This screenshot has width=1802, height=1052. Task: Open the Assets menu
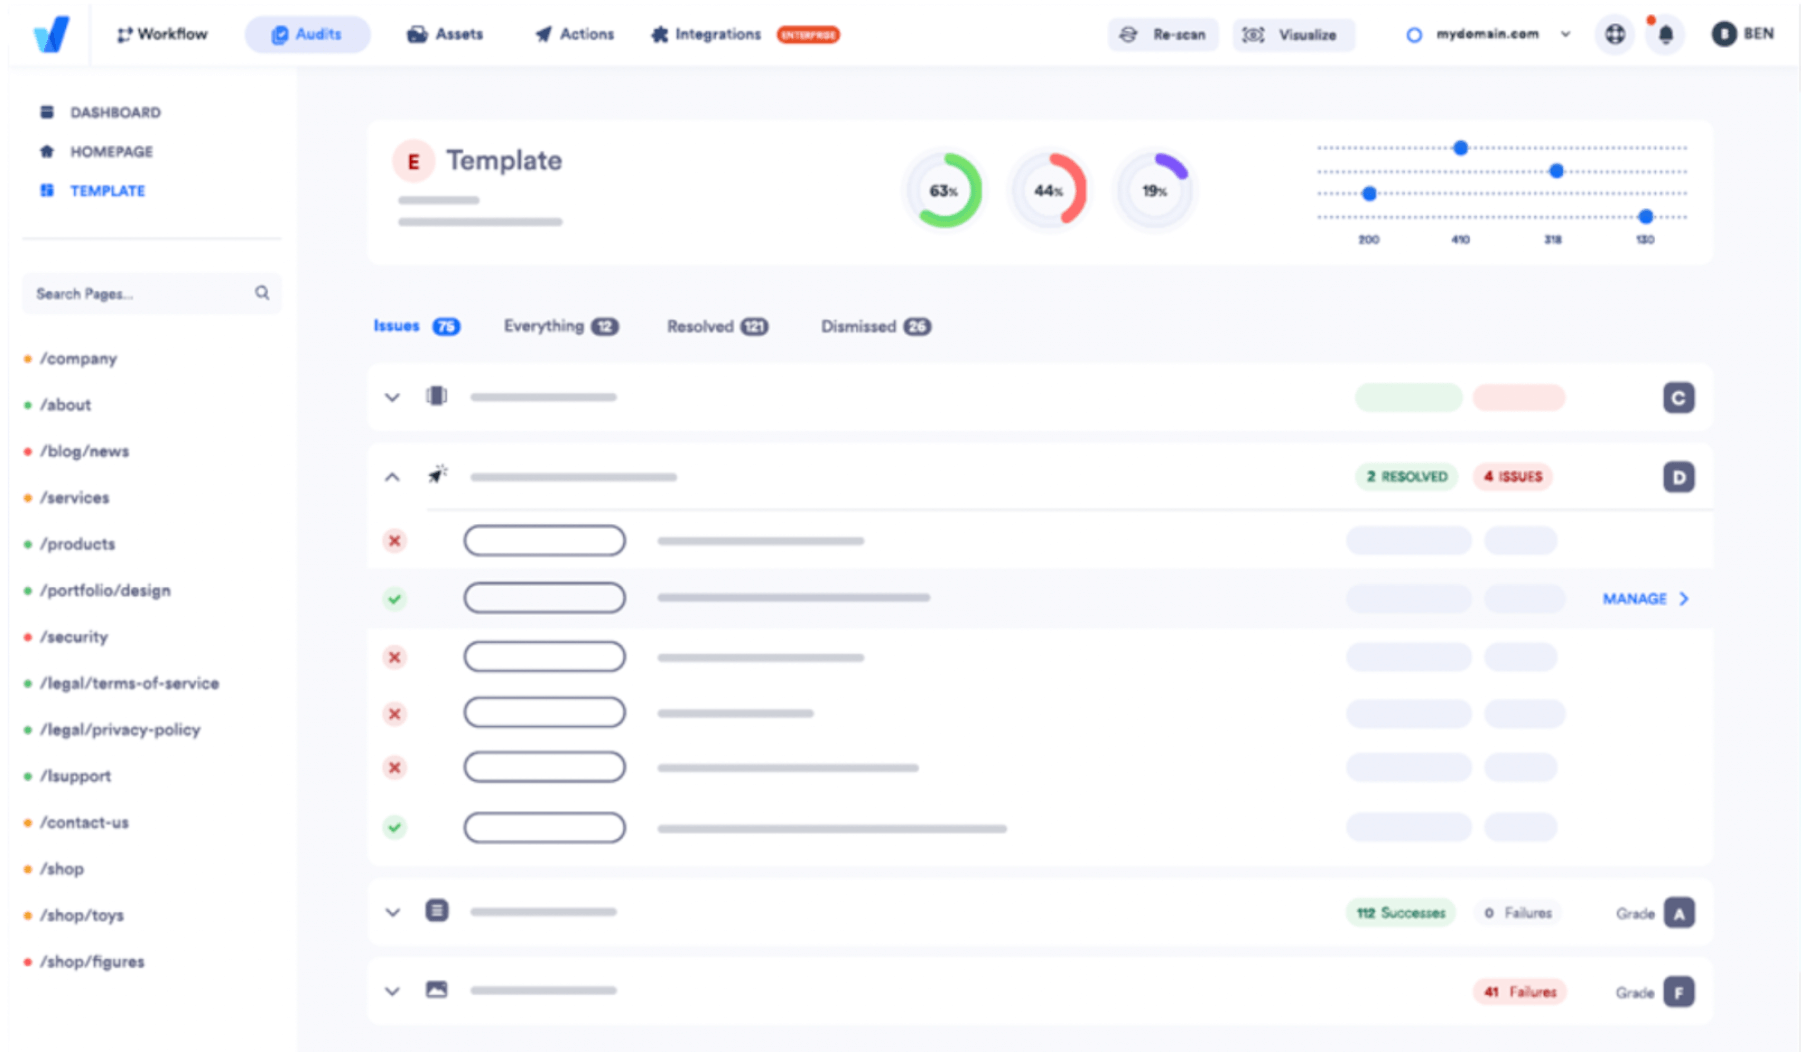coord(445,34)
